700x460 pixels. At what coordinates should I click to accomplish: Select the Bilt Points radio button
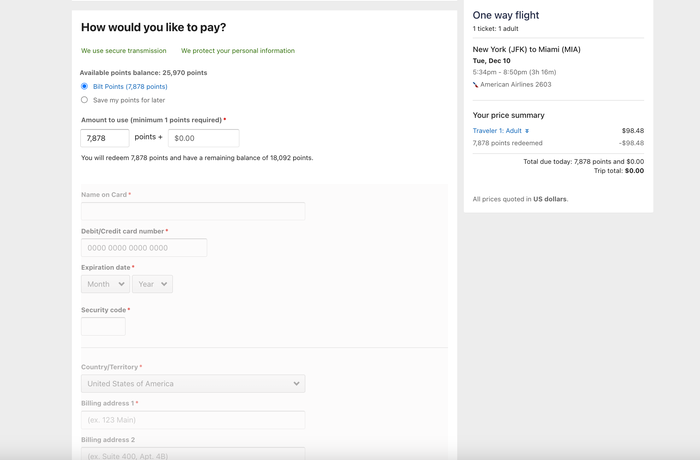(84, 86)
